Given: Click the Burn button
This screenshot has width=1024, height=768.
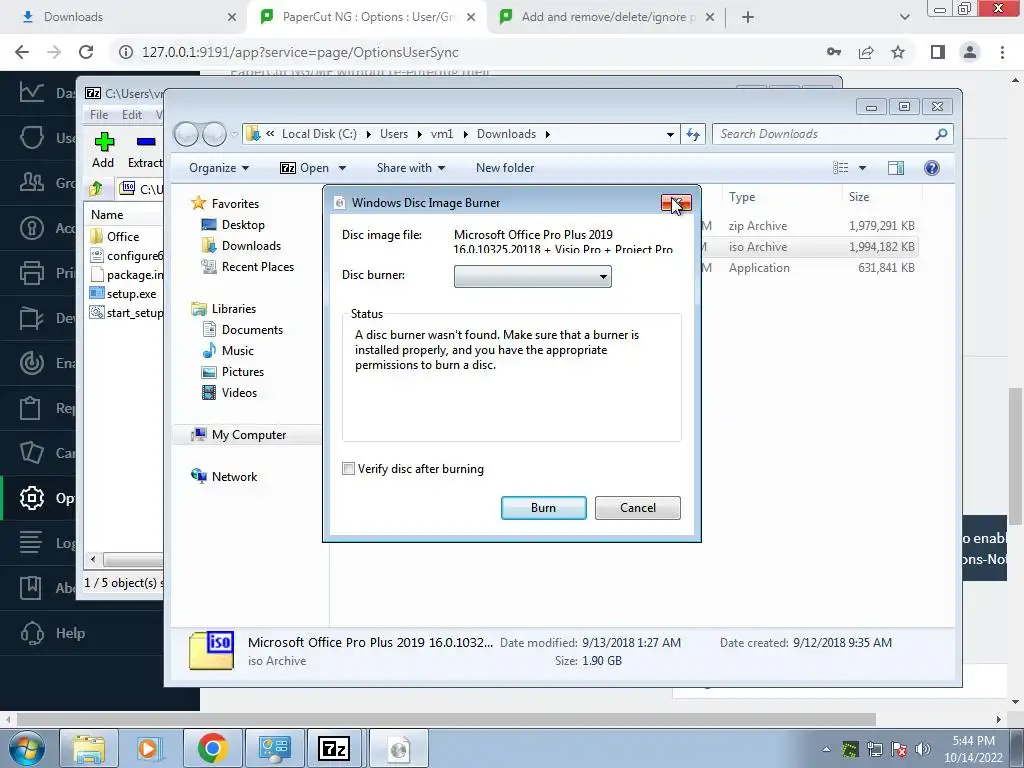Looking at the screenshot, I should pos(543,507).
